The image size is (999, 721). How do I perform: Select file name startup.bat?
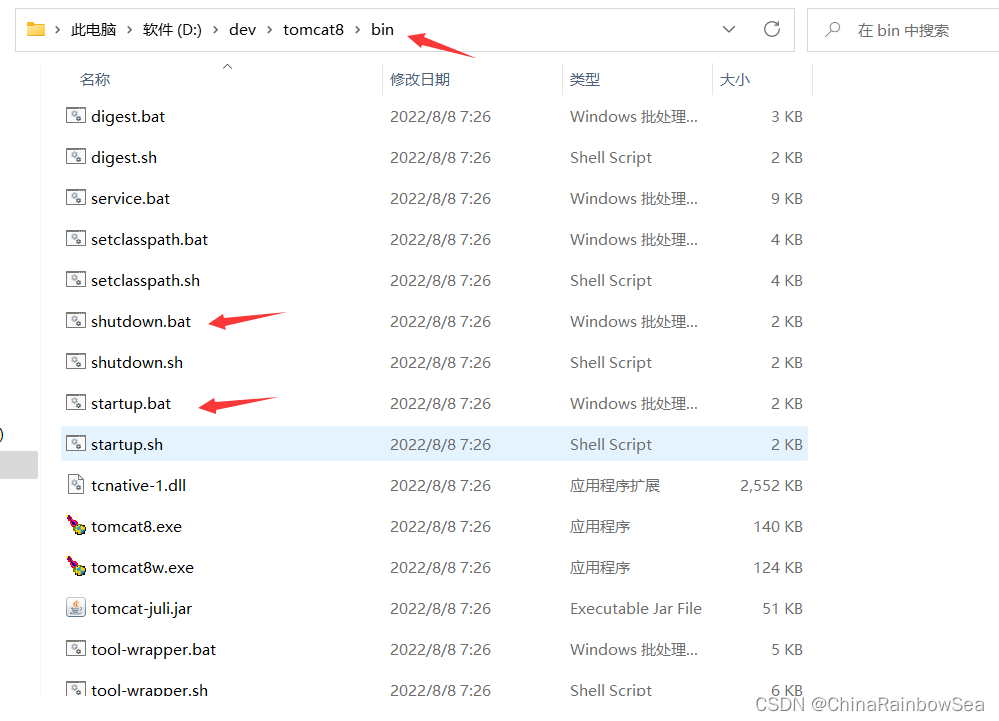point(131,404)
